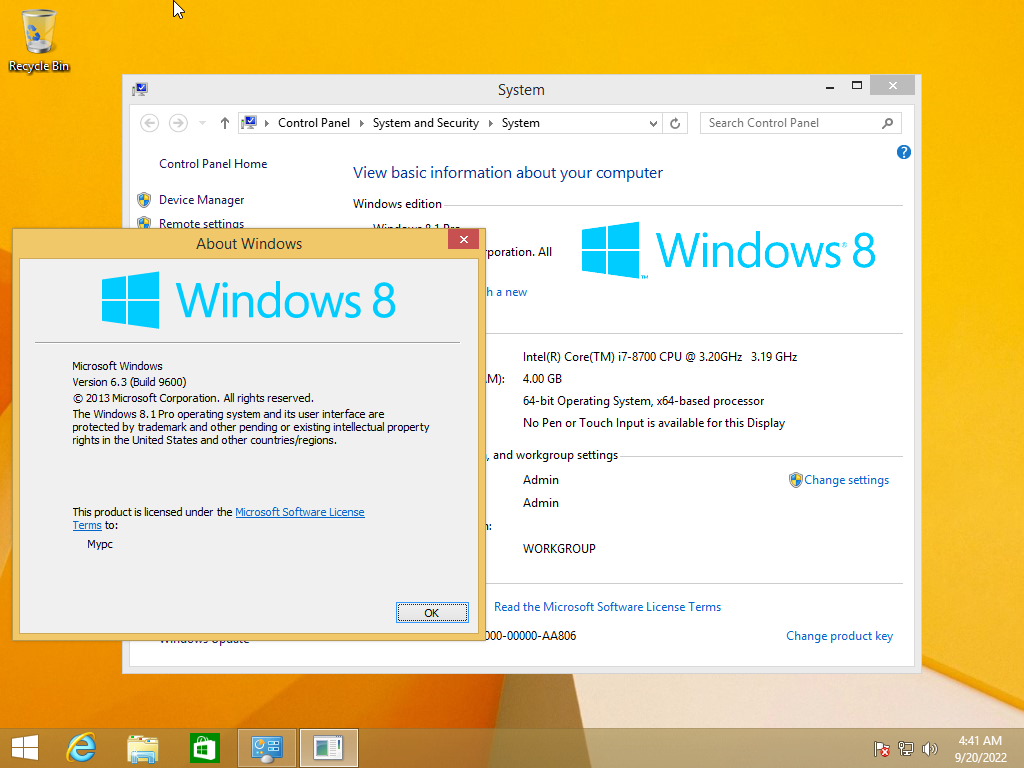Image resolution: width=1024 pixels, height=768 pixels.
Task: Show the calendar from the taskbar clock
Action: click(980, 749)
